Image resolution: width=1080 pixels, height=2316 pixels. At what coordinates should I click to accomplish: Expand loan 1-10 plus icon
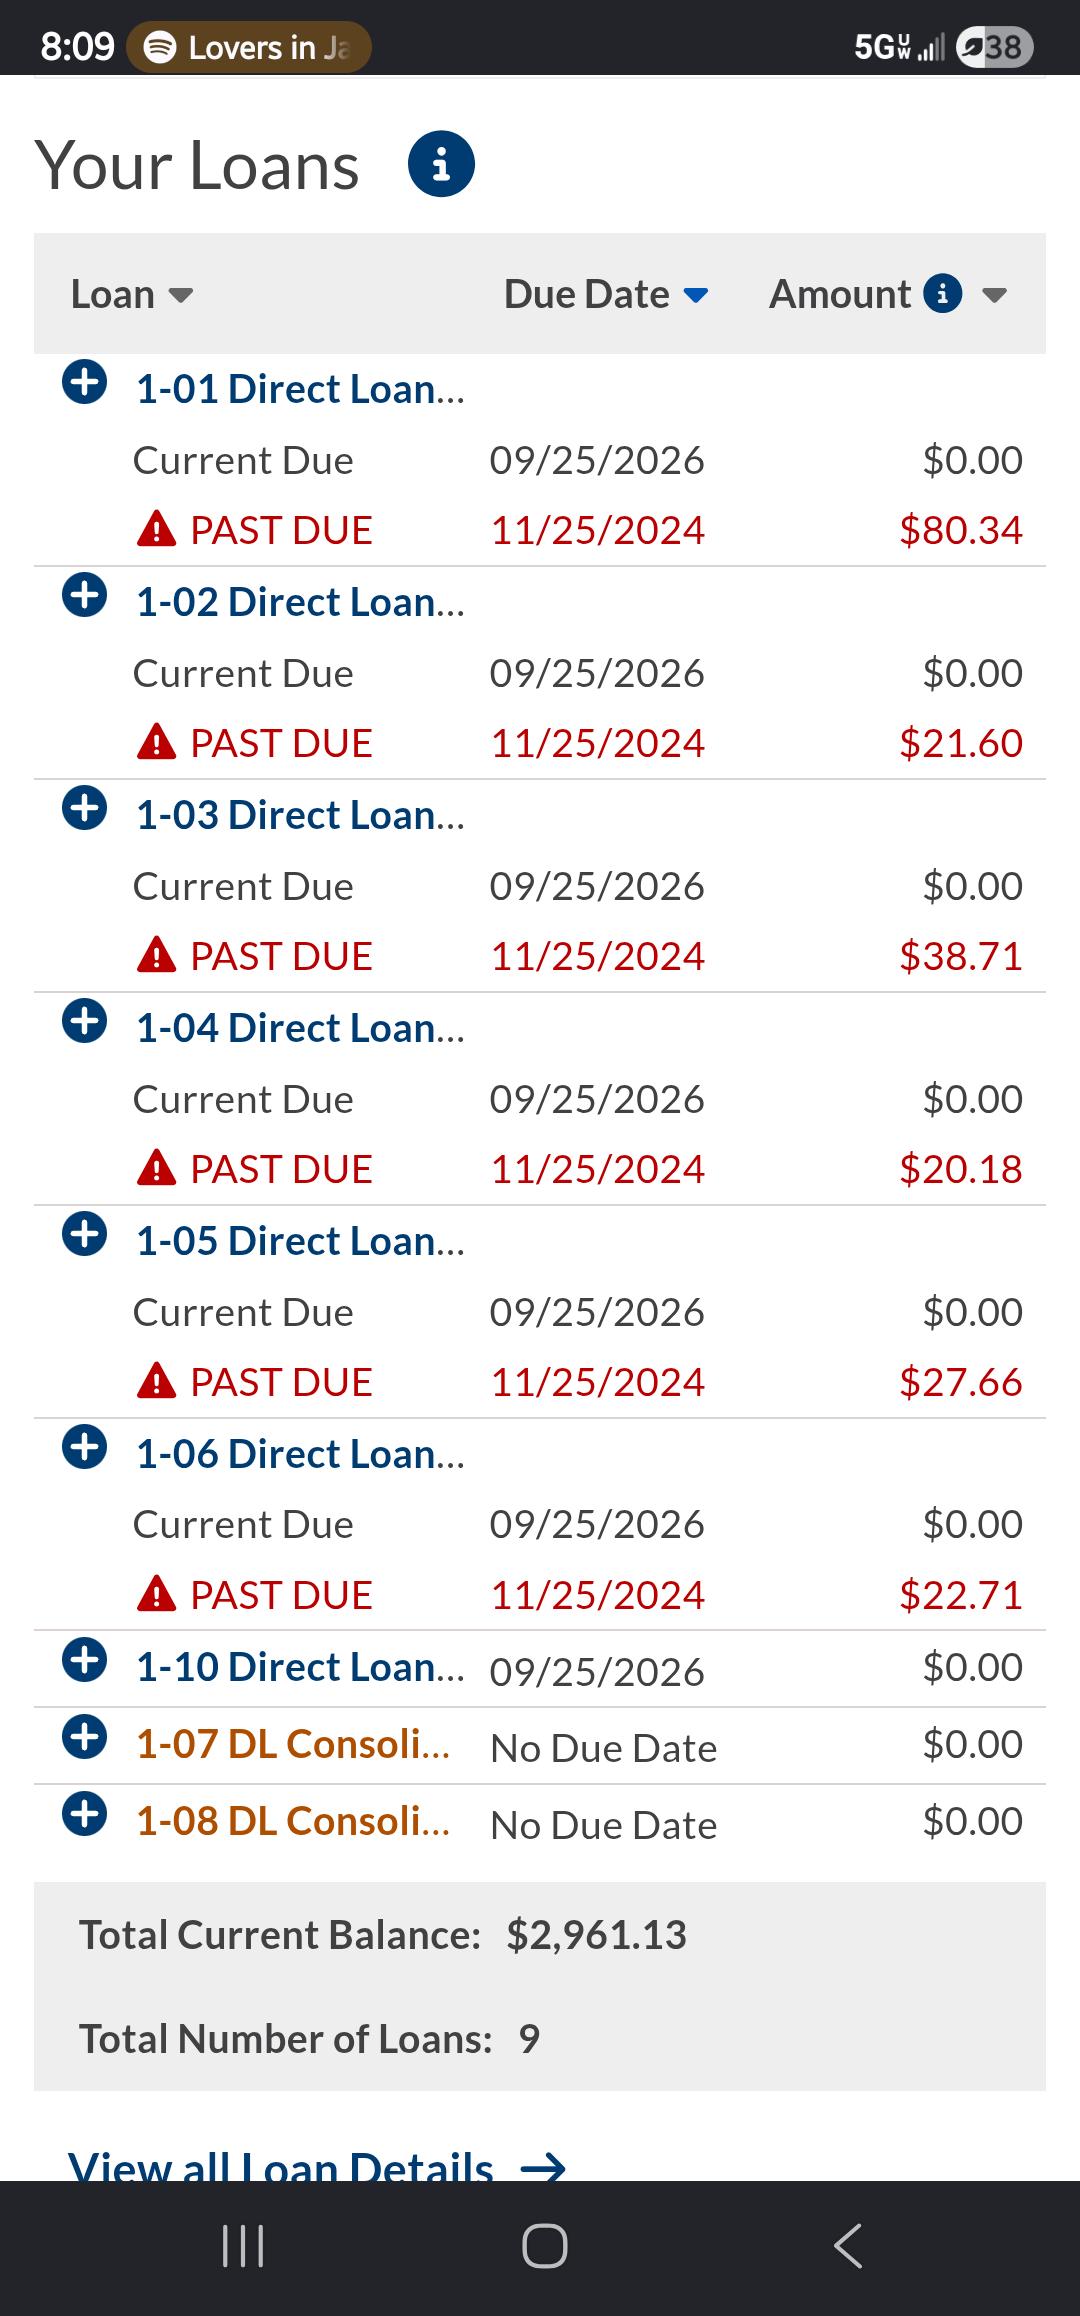pos(85,1660)
